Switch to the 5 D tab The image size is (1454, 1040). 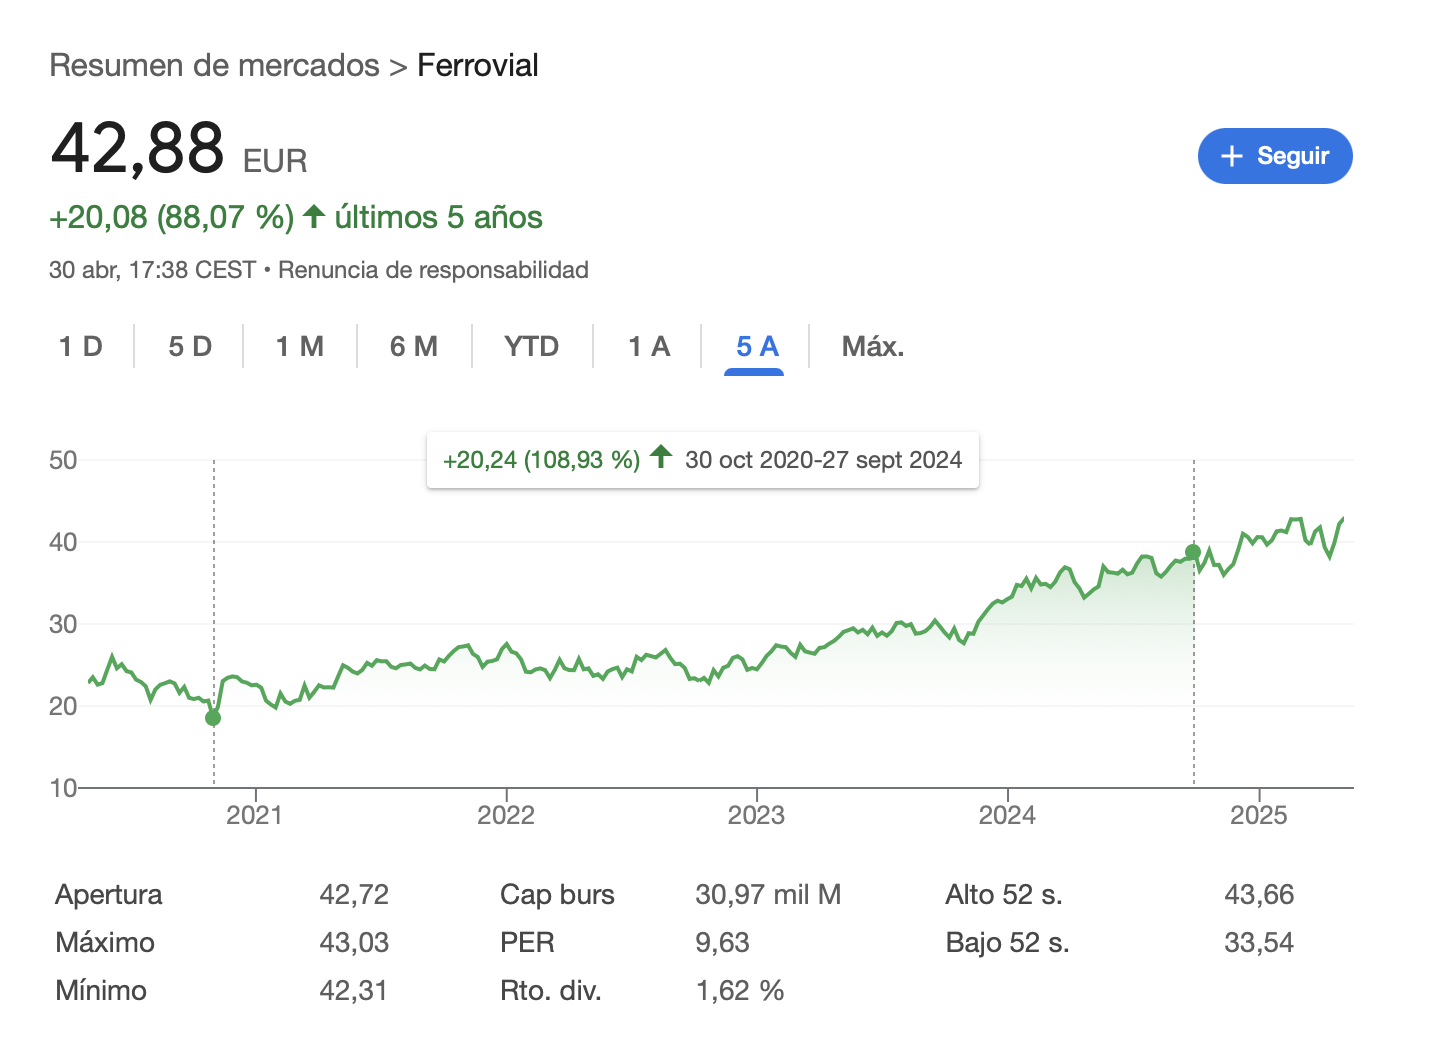tap(190, 346)
